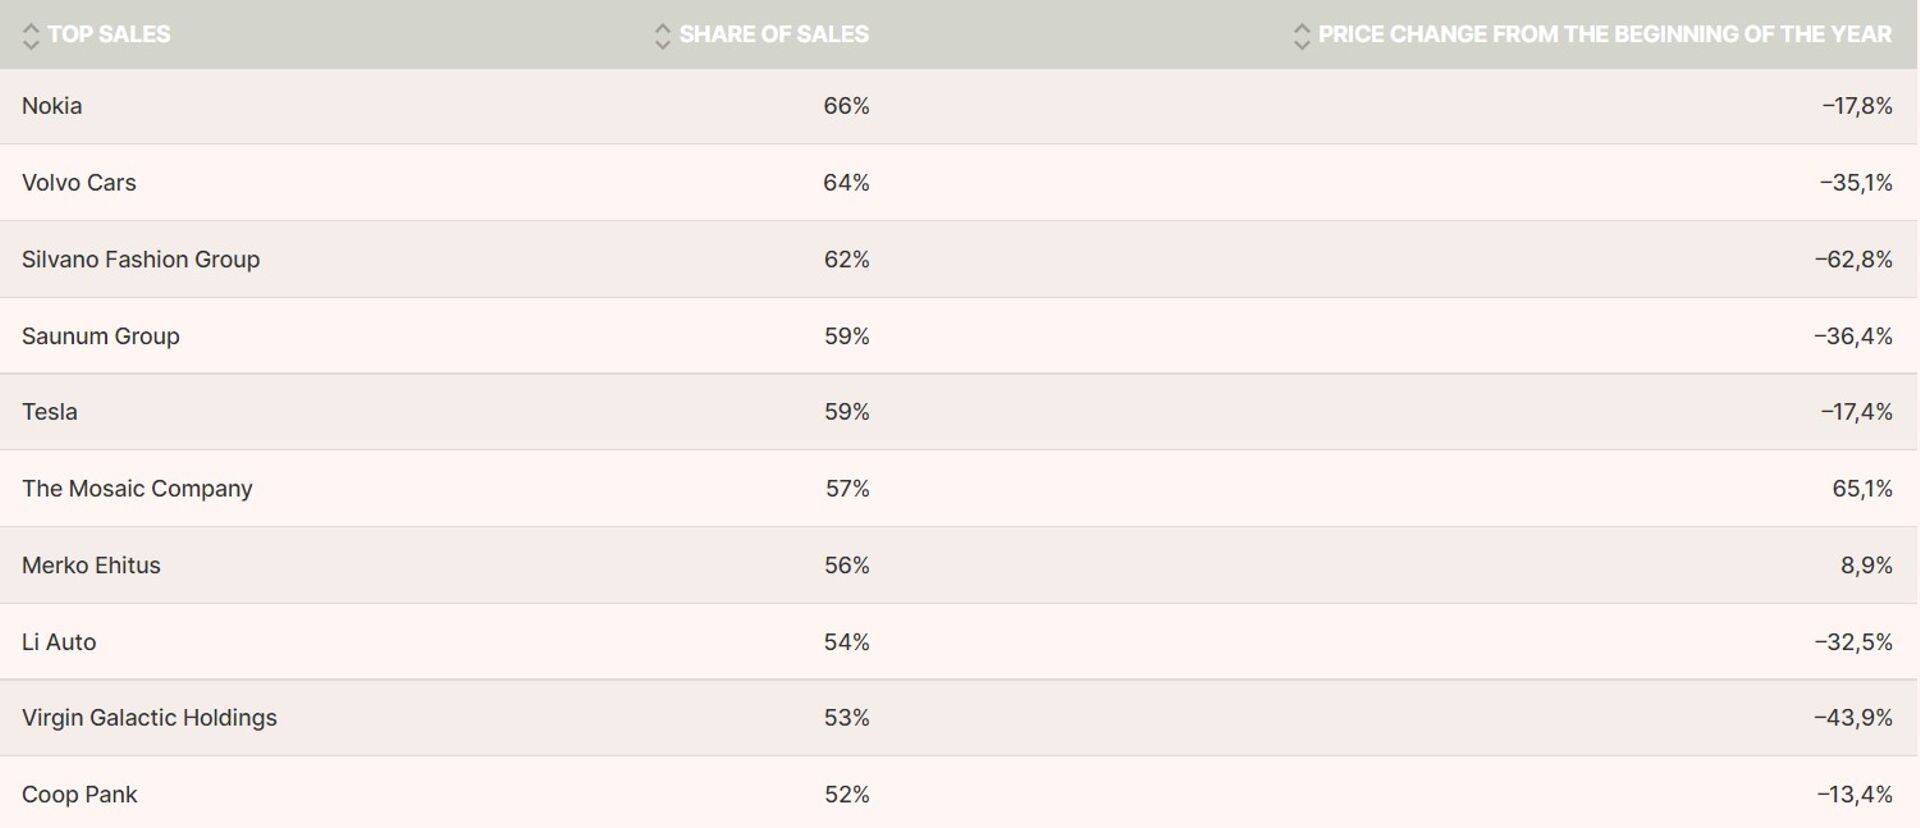Select the Merko Ehitus row name
1920x828 pixels.
tap(91, 566)
